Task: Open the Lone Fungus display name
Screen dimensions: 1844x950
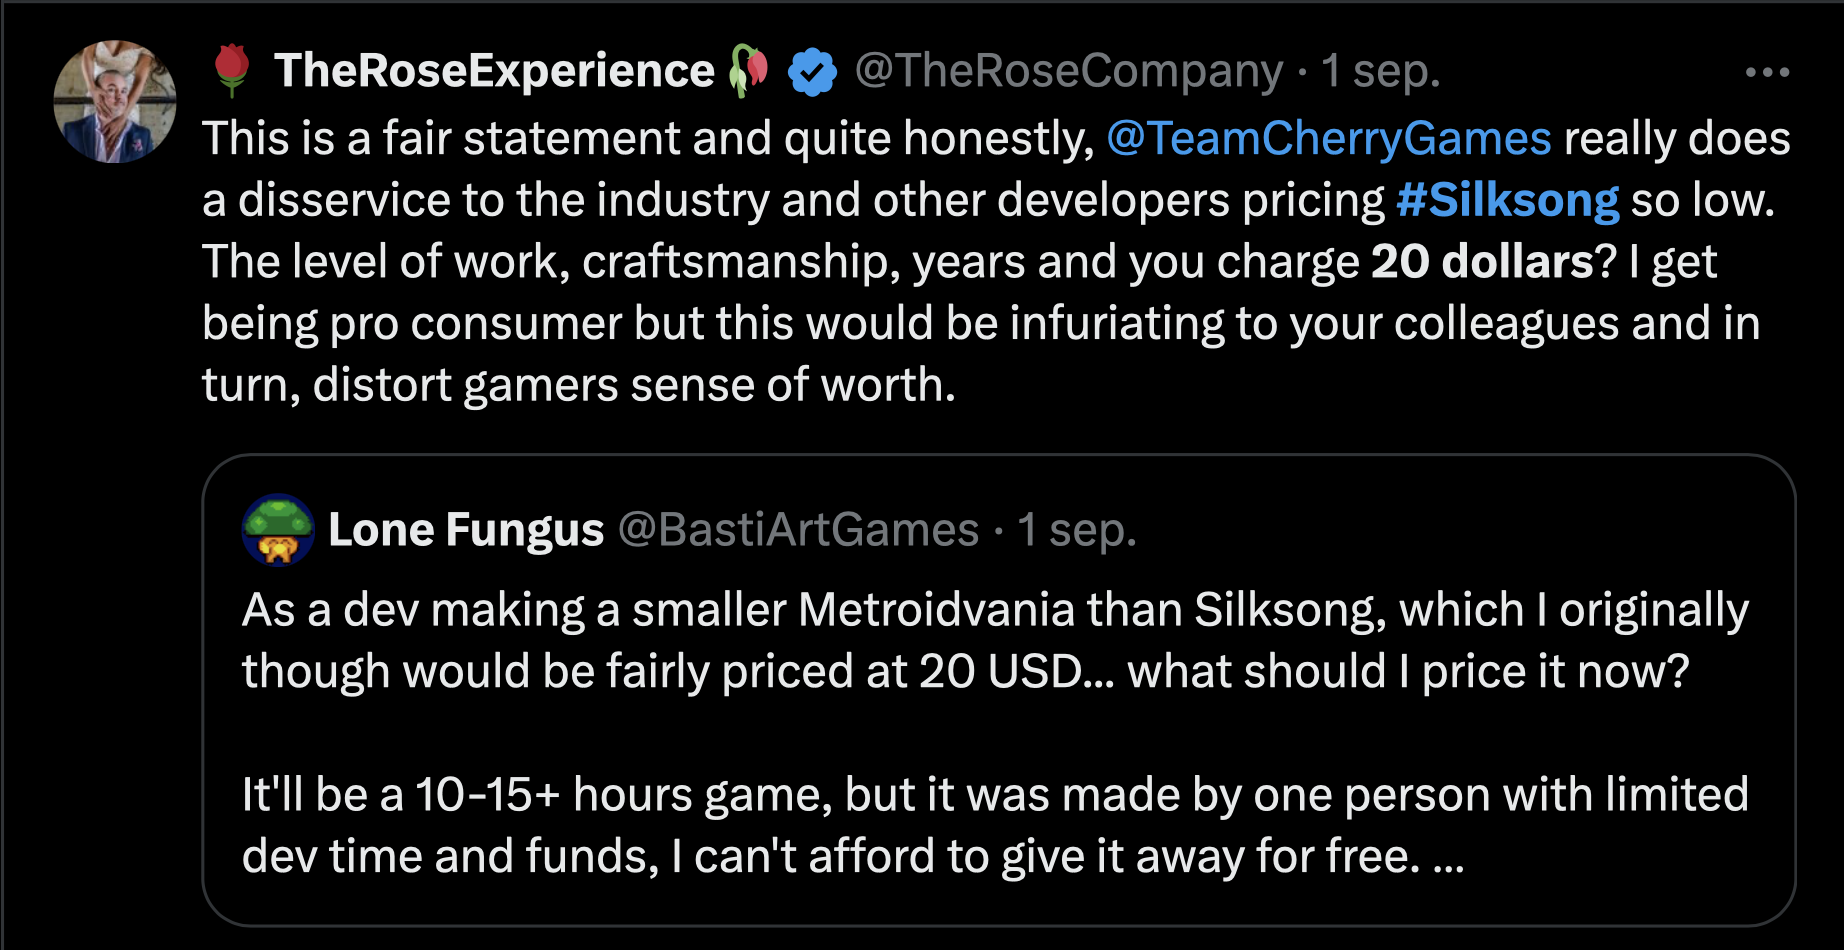Action: click(x=466, y=530)
